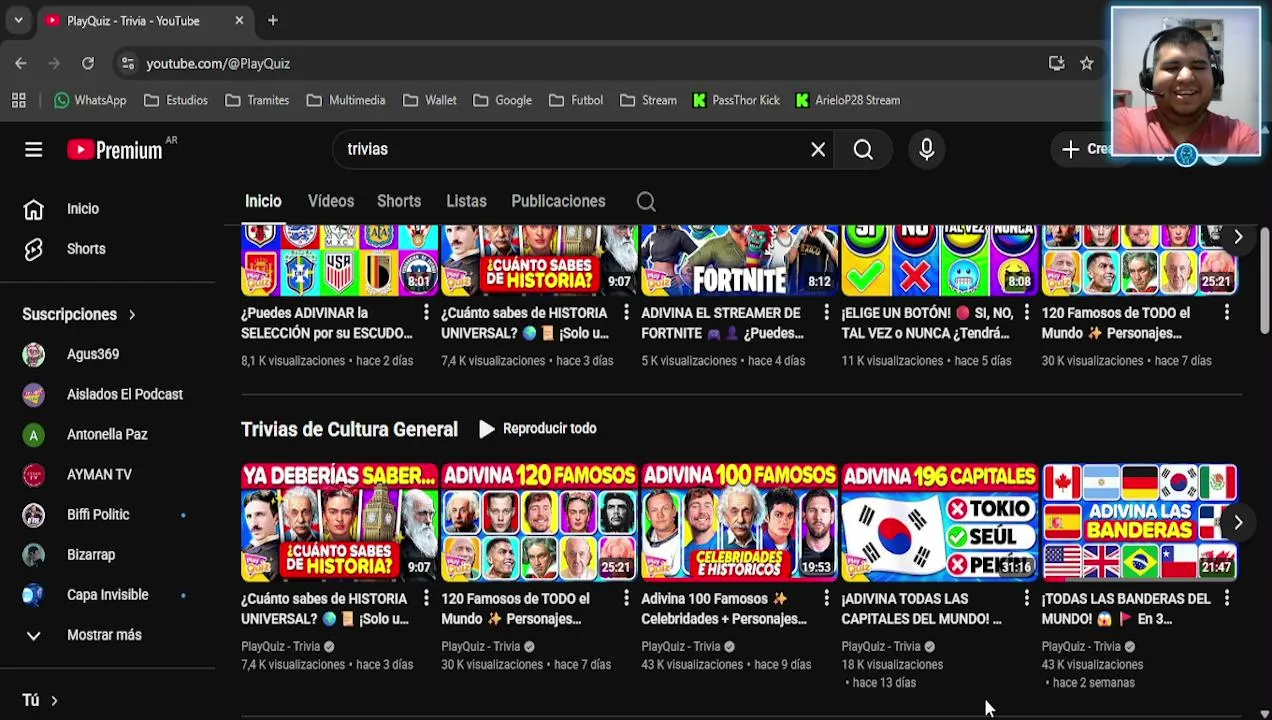Open the Multimedia bookmark folder
Viewport: 1272px width, 720px height.
(x=346, y=100)
